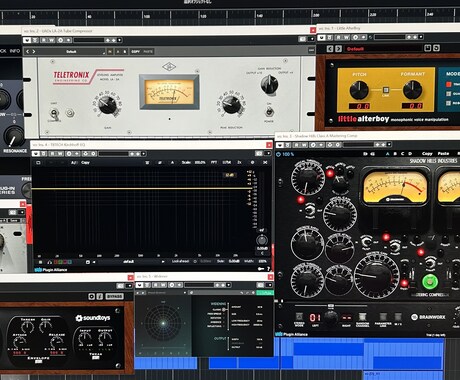Select preset slot B in LA-2A toolbar
This screenshot has height=380, width=460.
(x=125, y=52)
